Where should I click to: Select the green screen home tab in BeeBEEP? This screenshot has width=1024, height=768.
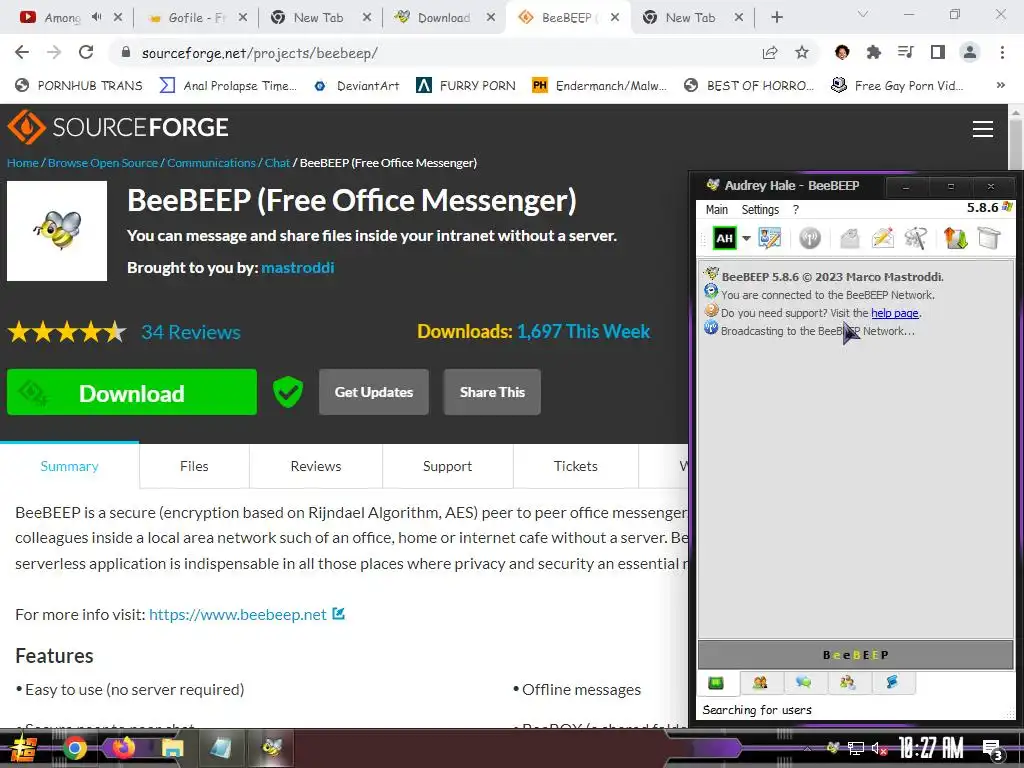pyautogui.click(x=716, y=683)
